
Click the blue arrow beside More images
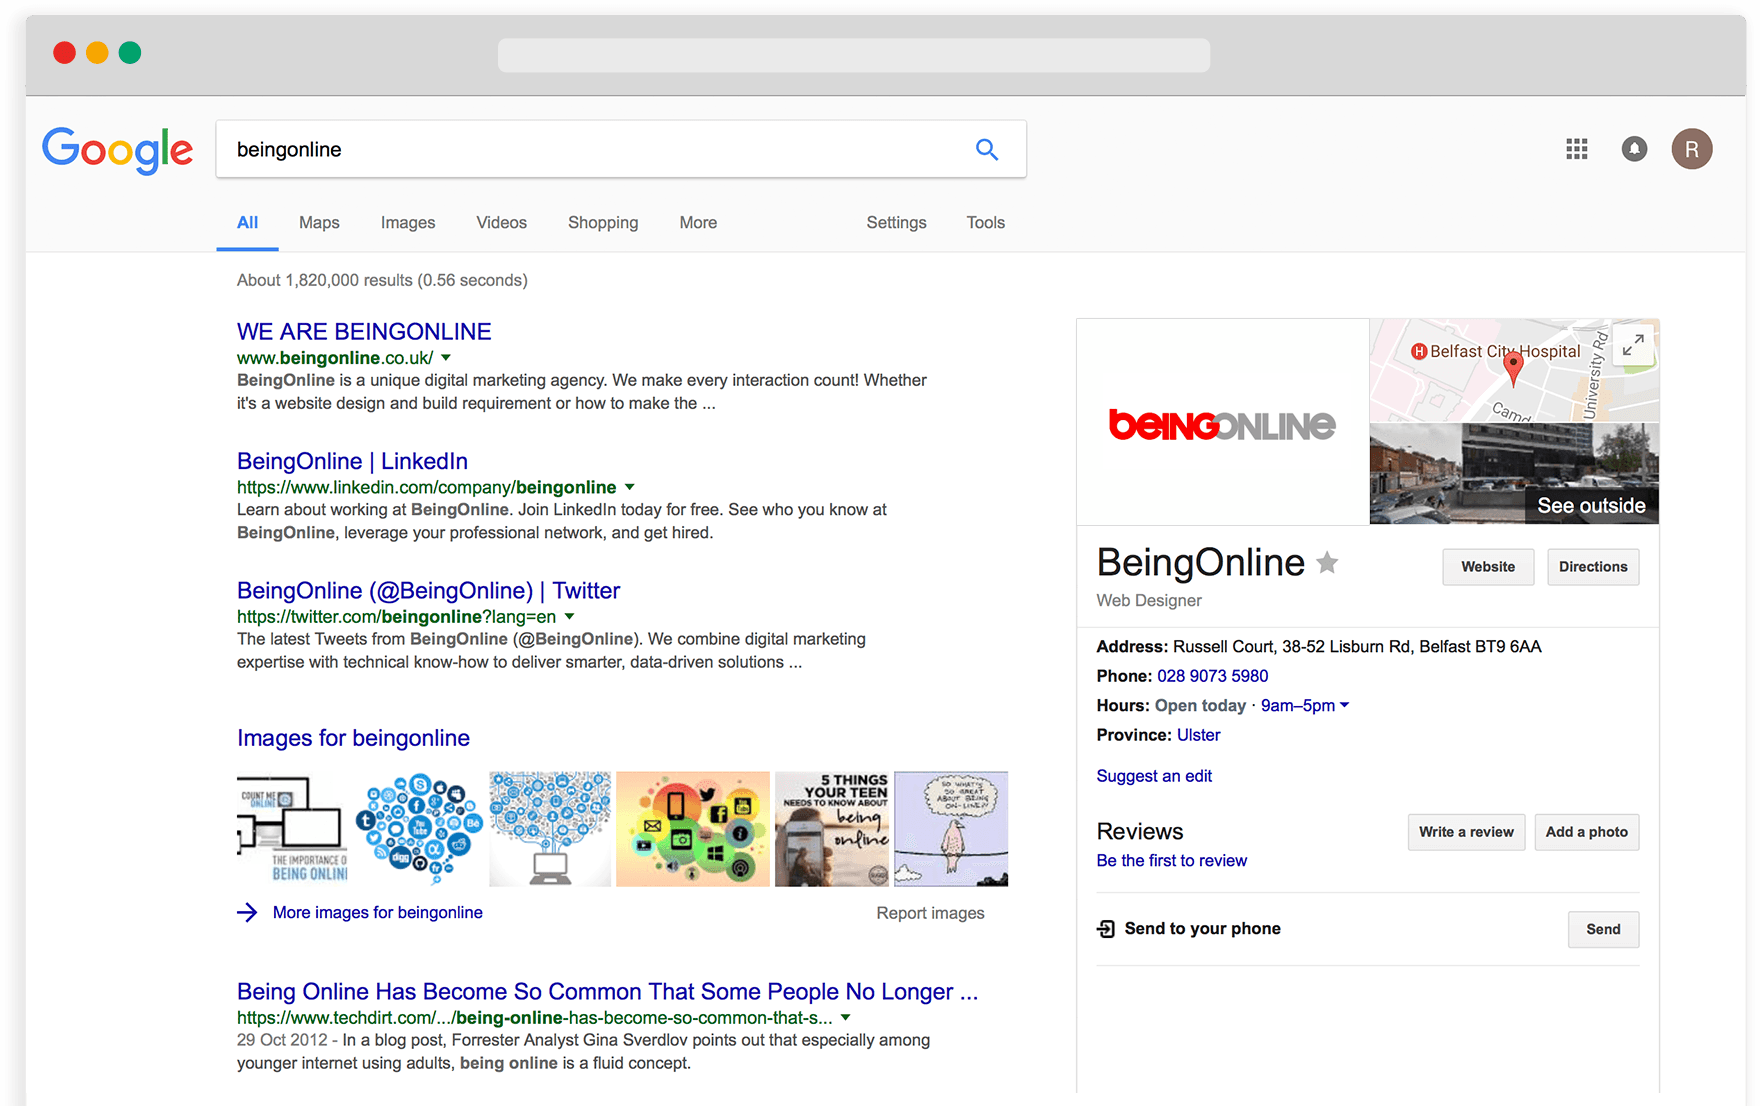pos(247,912)
